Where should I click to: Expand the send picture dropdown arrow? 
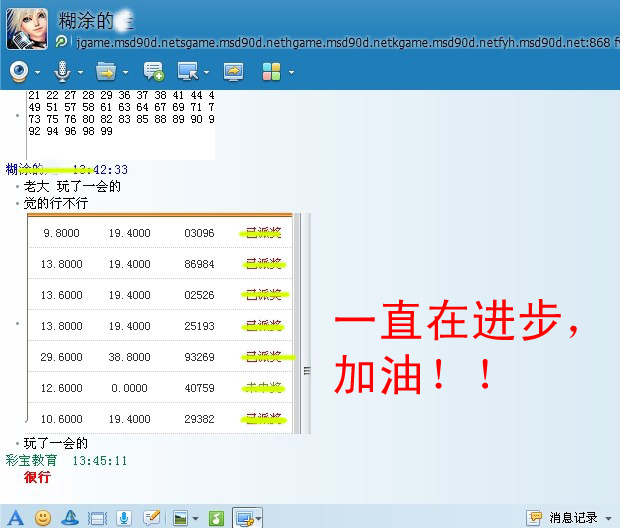(195, 518)
